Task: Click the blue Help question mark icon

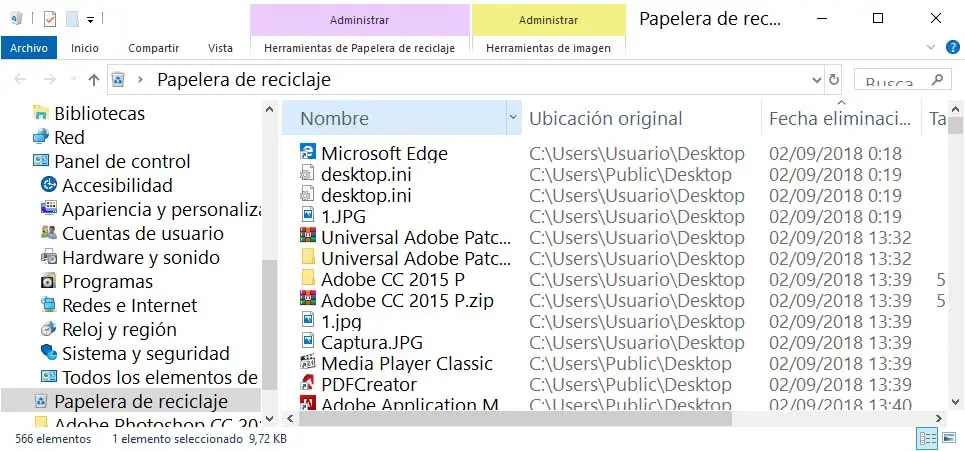Action: (x=952, y=47)
